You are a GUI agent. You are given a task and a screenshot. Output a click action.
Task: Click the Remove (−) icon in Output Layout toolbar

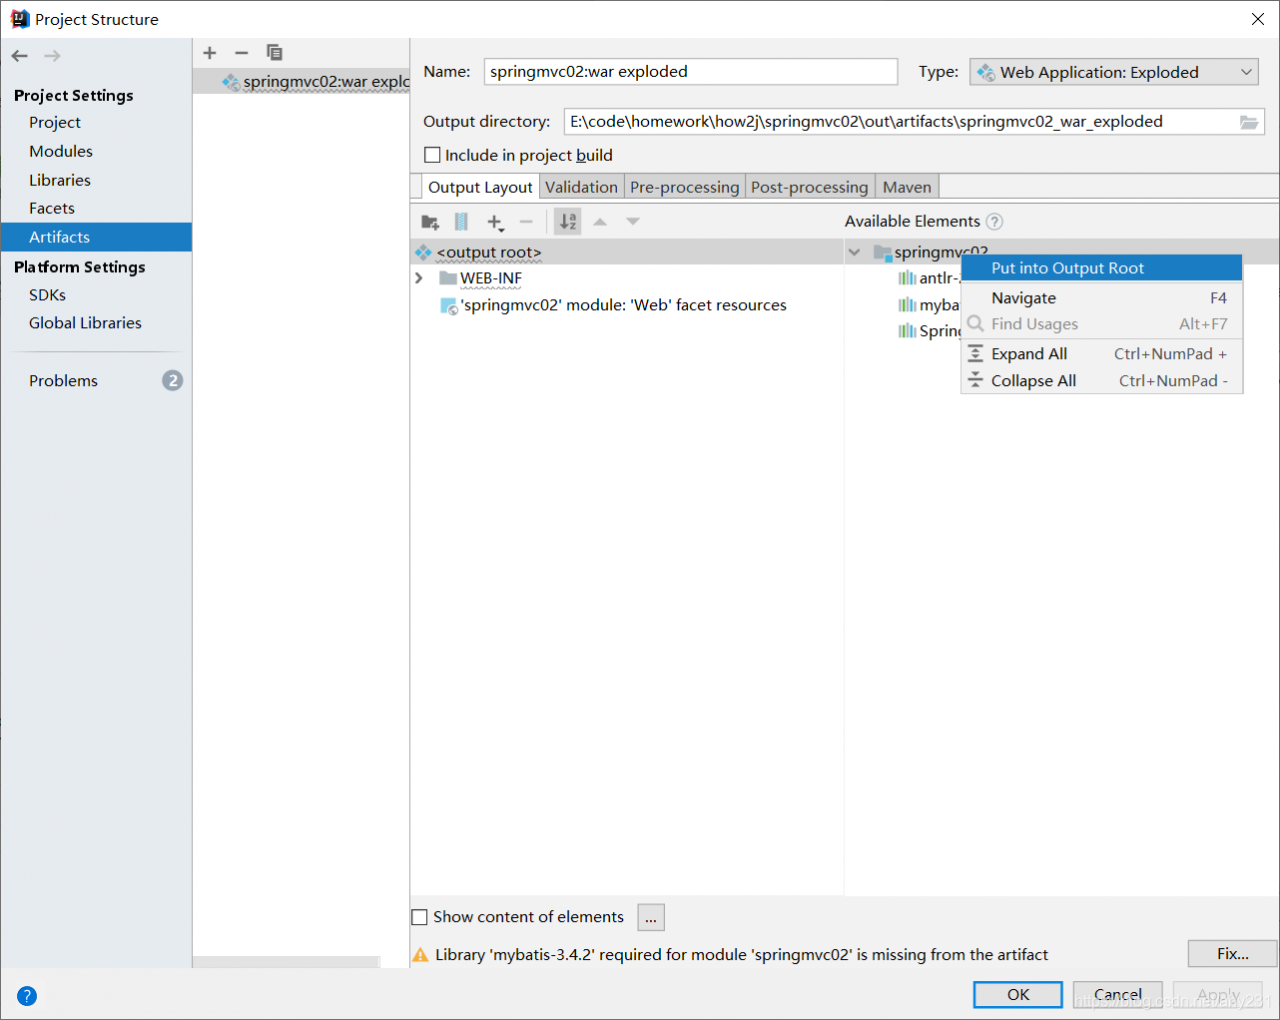[526, 221]
